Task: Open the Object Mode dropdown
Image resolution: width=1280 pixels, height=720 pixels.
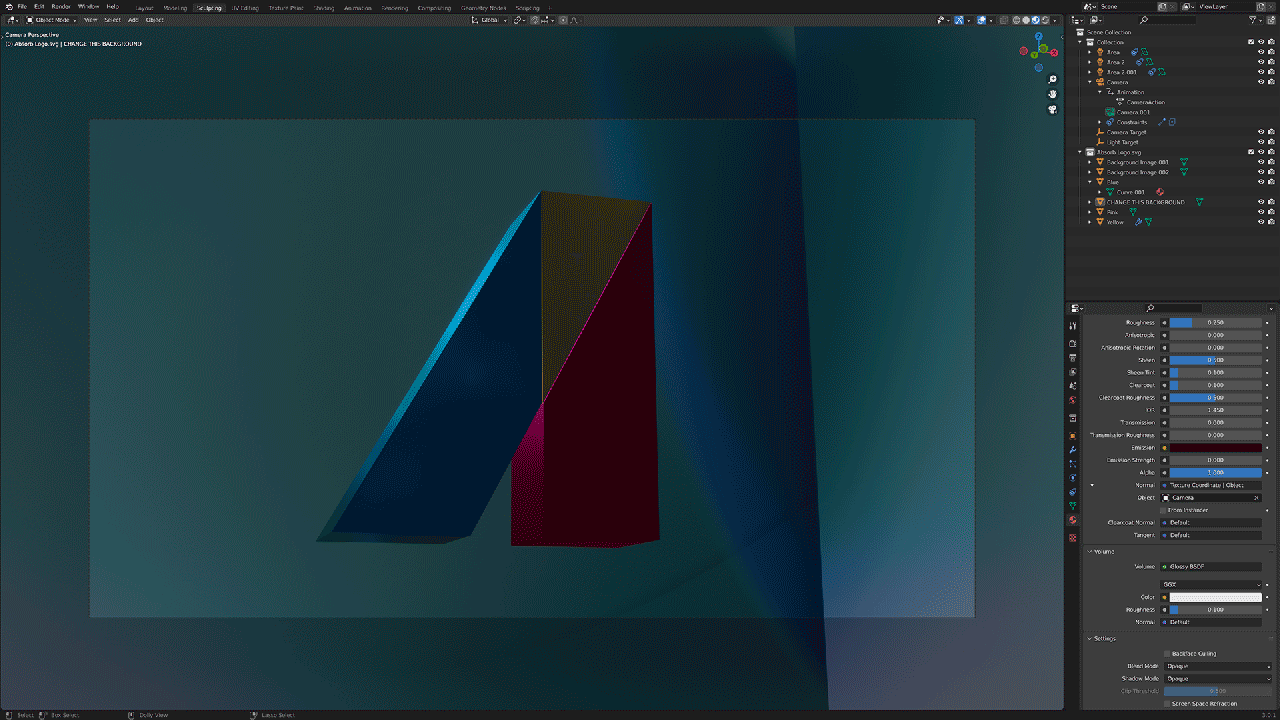Action: [52, 20]
